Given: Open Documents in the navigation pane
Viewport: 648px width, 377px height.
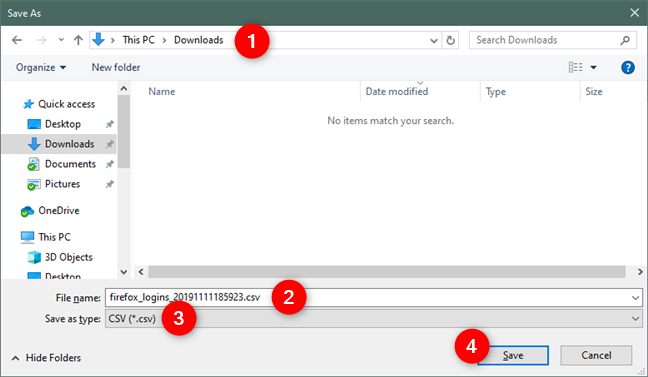Looking at the screenshot, I should pyautogui.click(x=70, y=164).
